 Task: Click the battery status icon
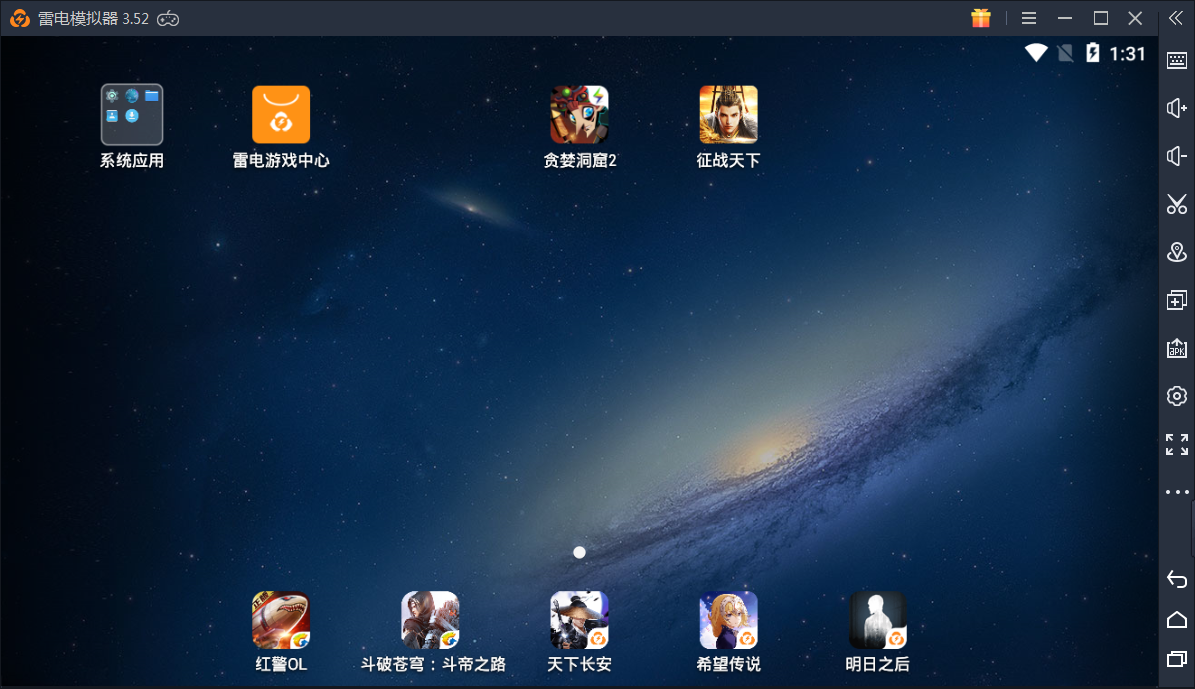coord(1092,53)
